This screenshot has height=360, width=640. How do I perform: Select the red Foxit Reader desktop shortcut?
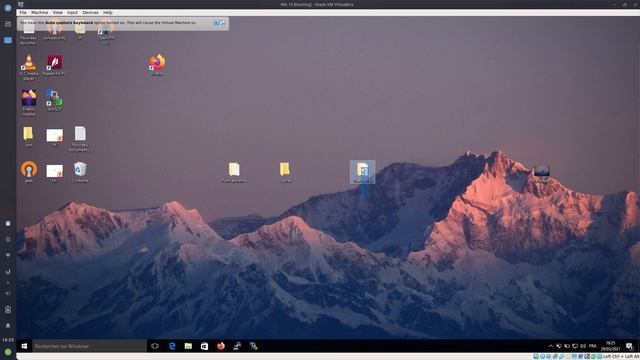tap(55, 65)
